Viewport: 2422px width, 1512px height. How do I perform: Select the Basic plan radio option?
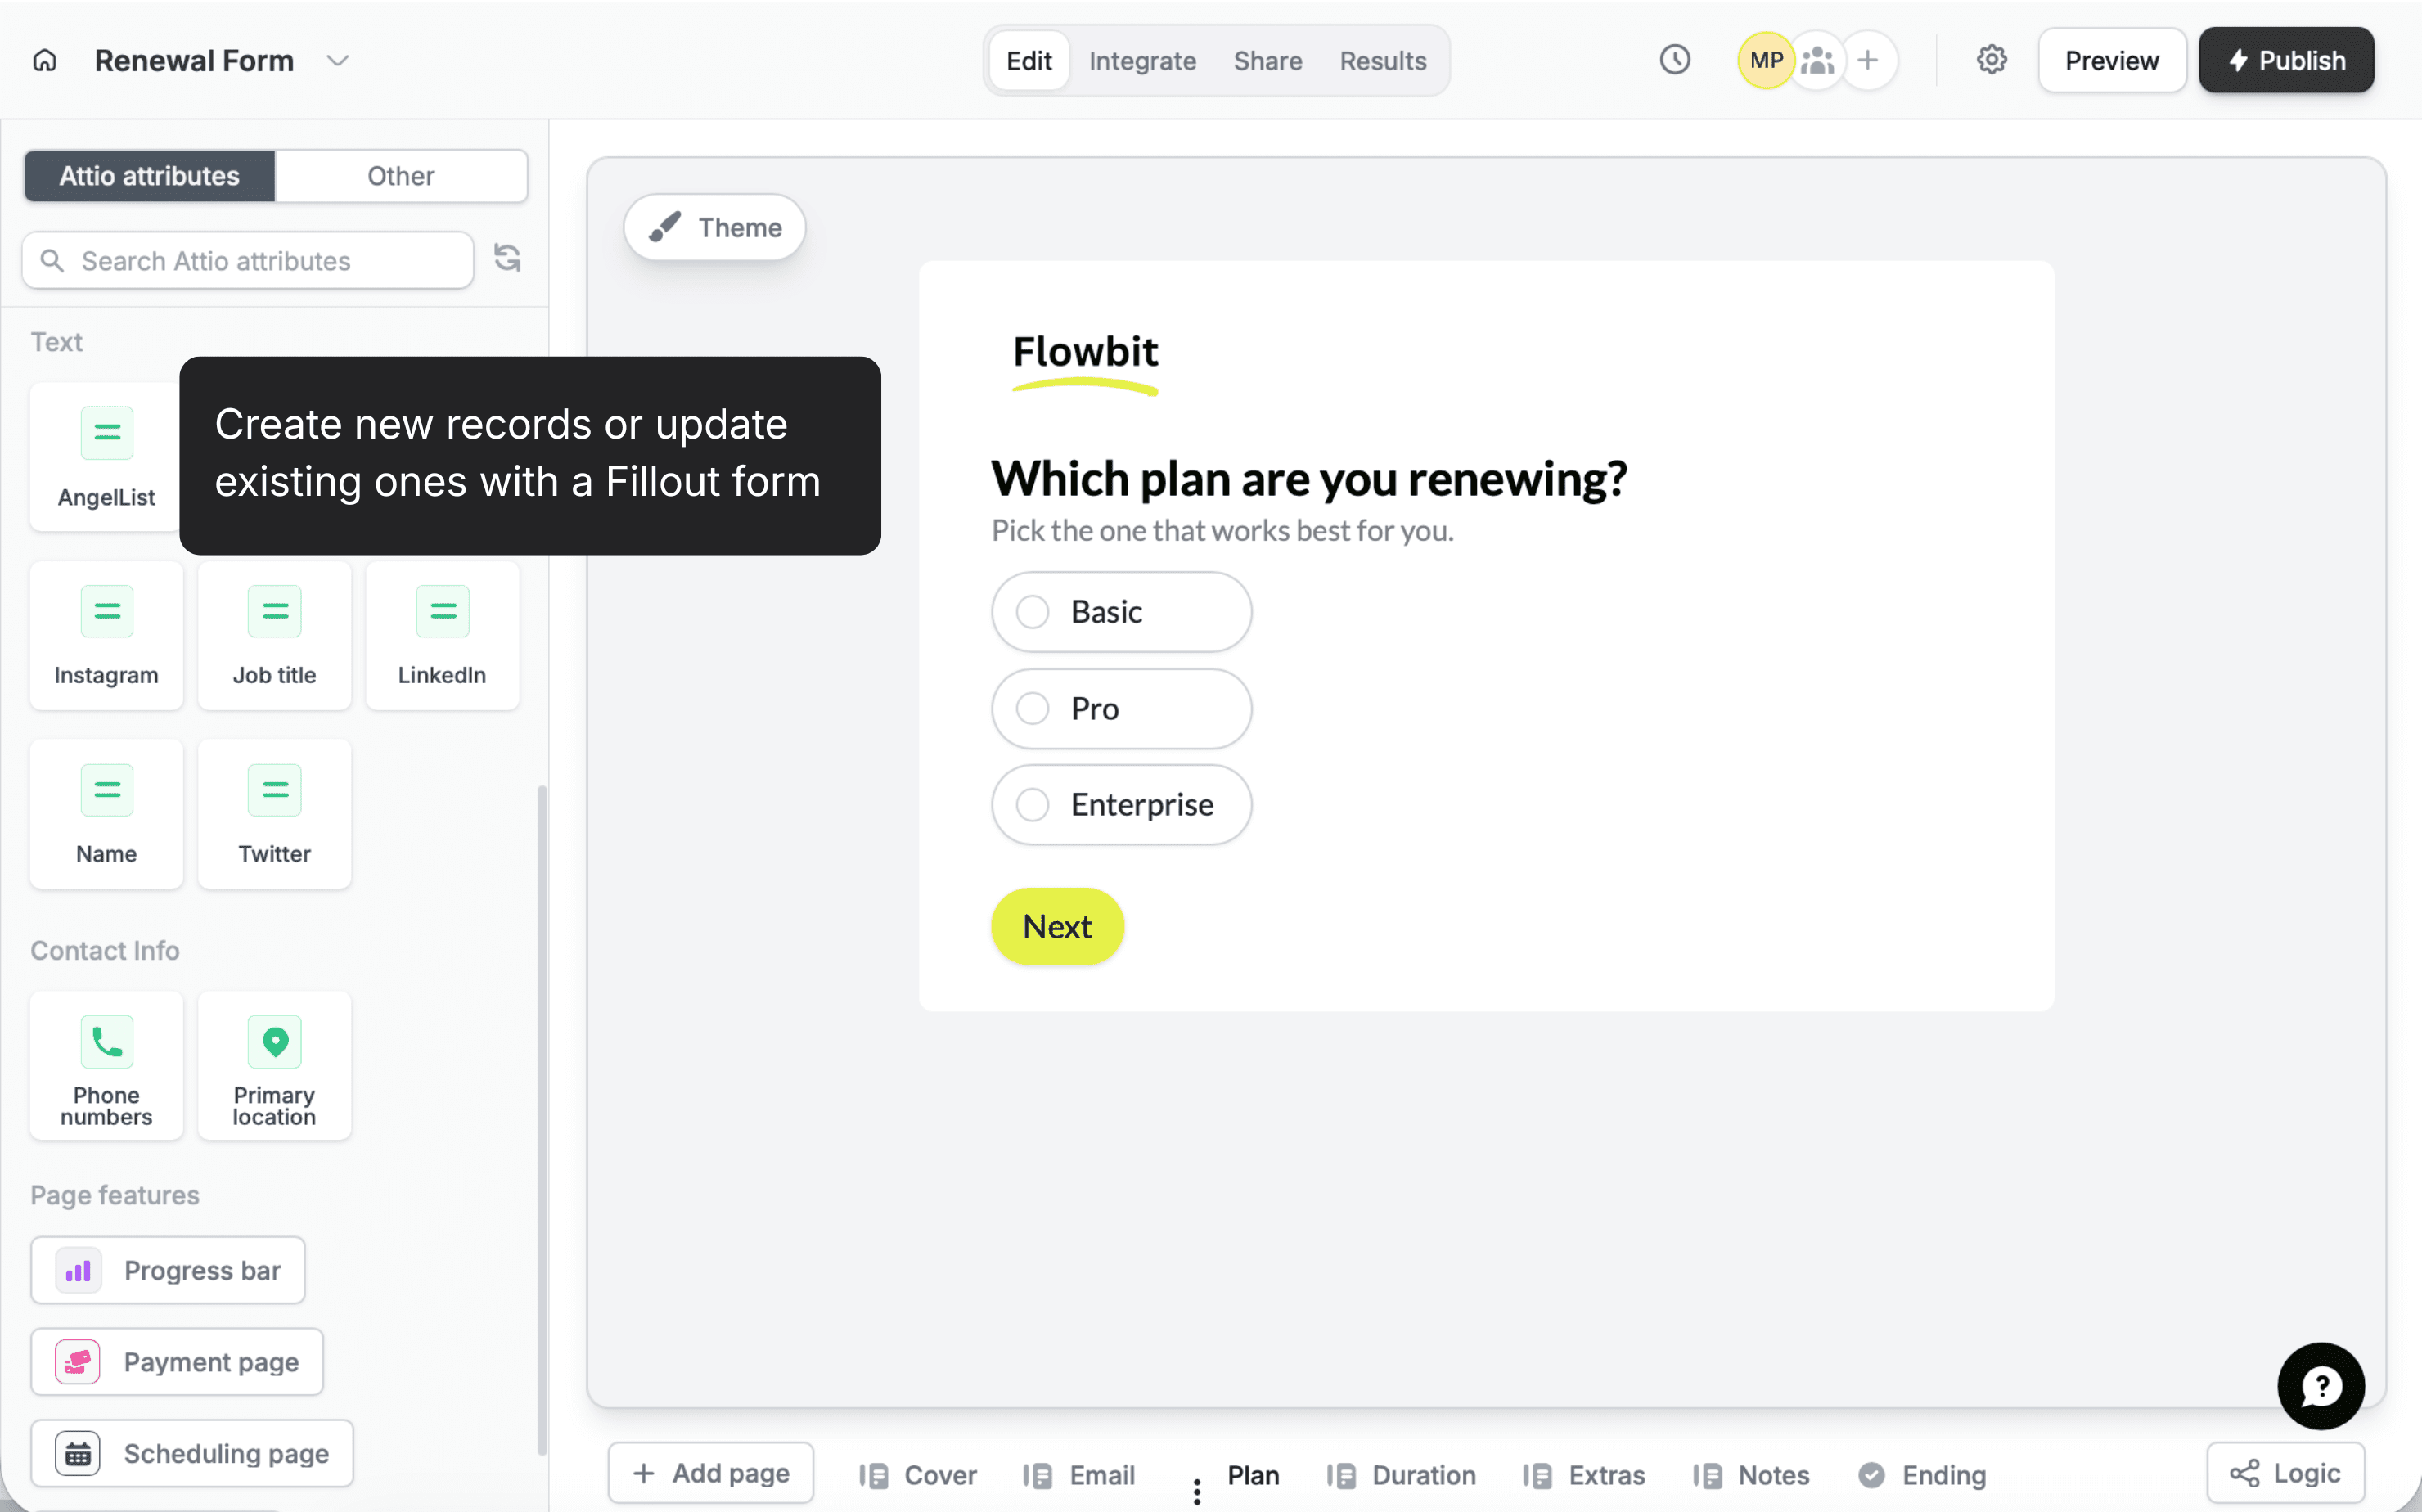point(1121,612)
